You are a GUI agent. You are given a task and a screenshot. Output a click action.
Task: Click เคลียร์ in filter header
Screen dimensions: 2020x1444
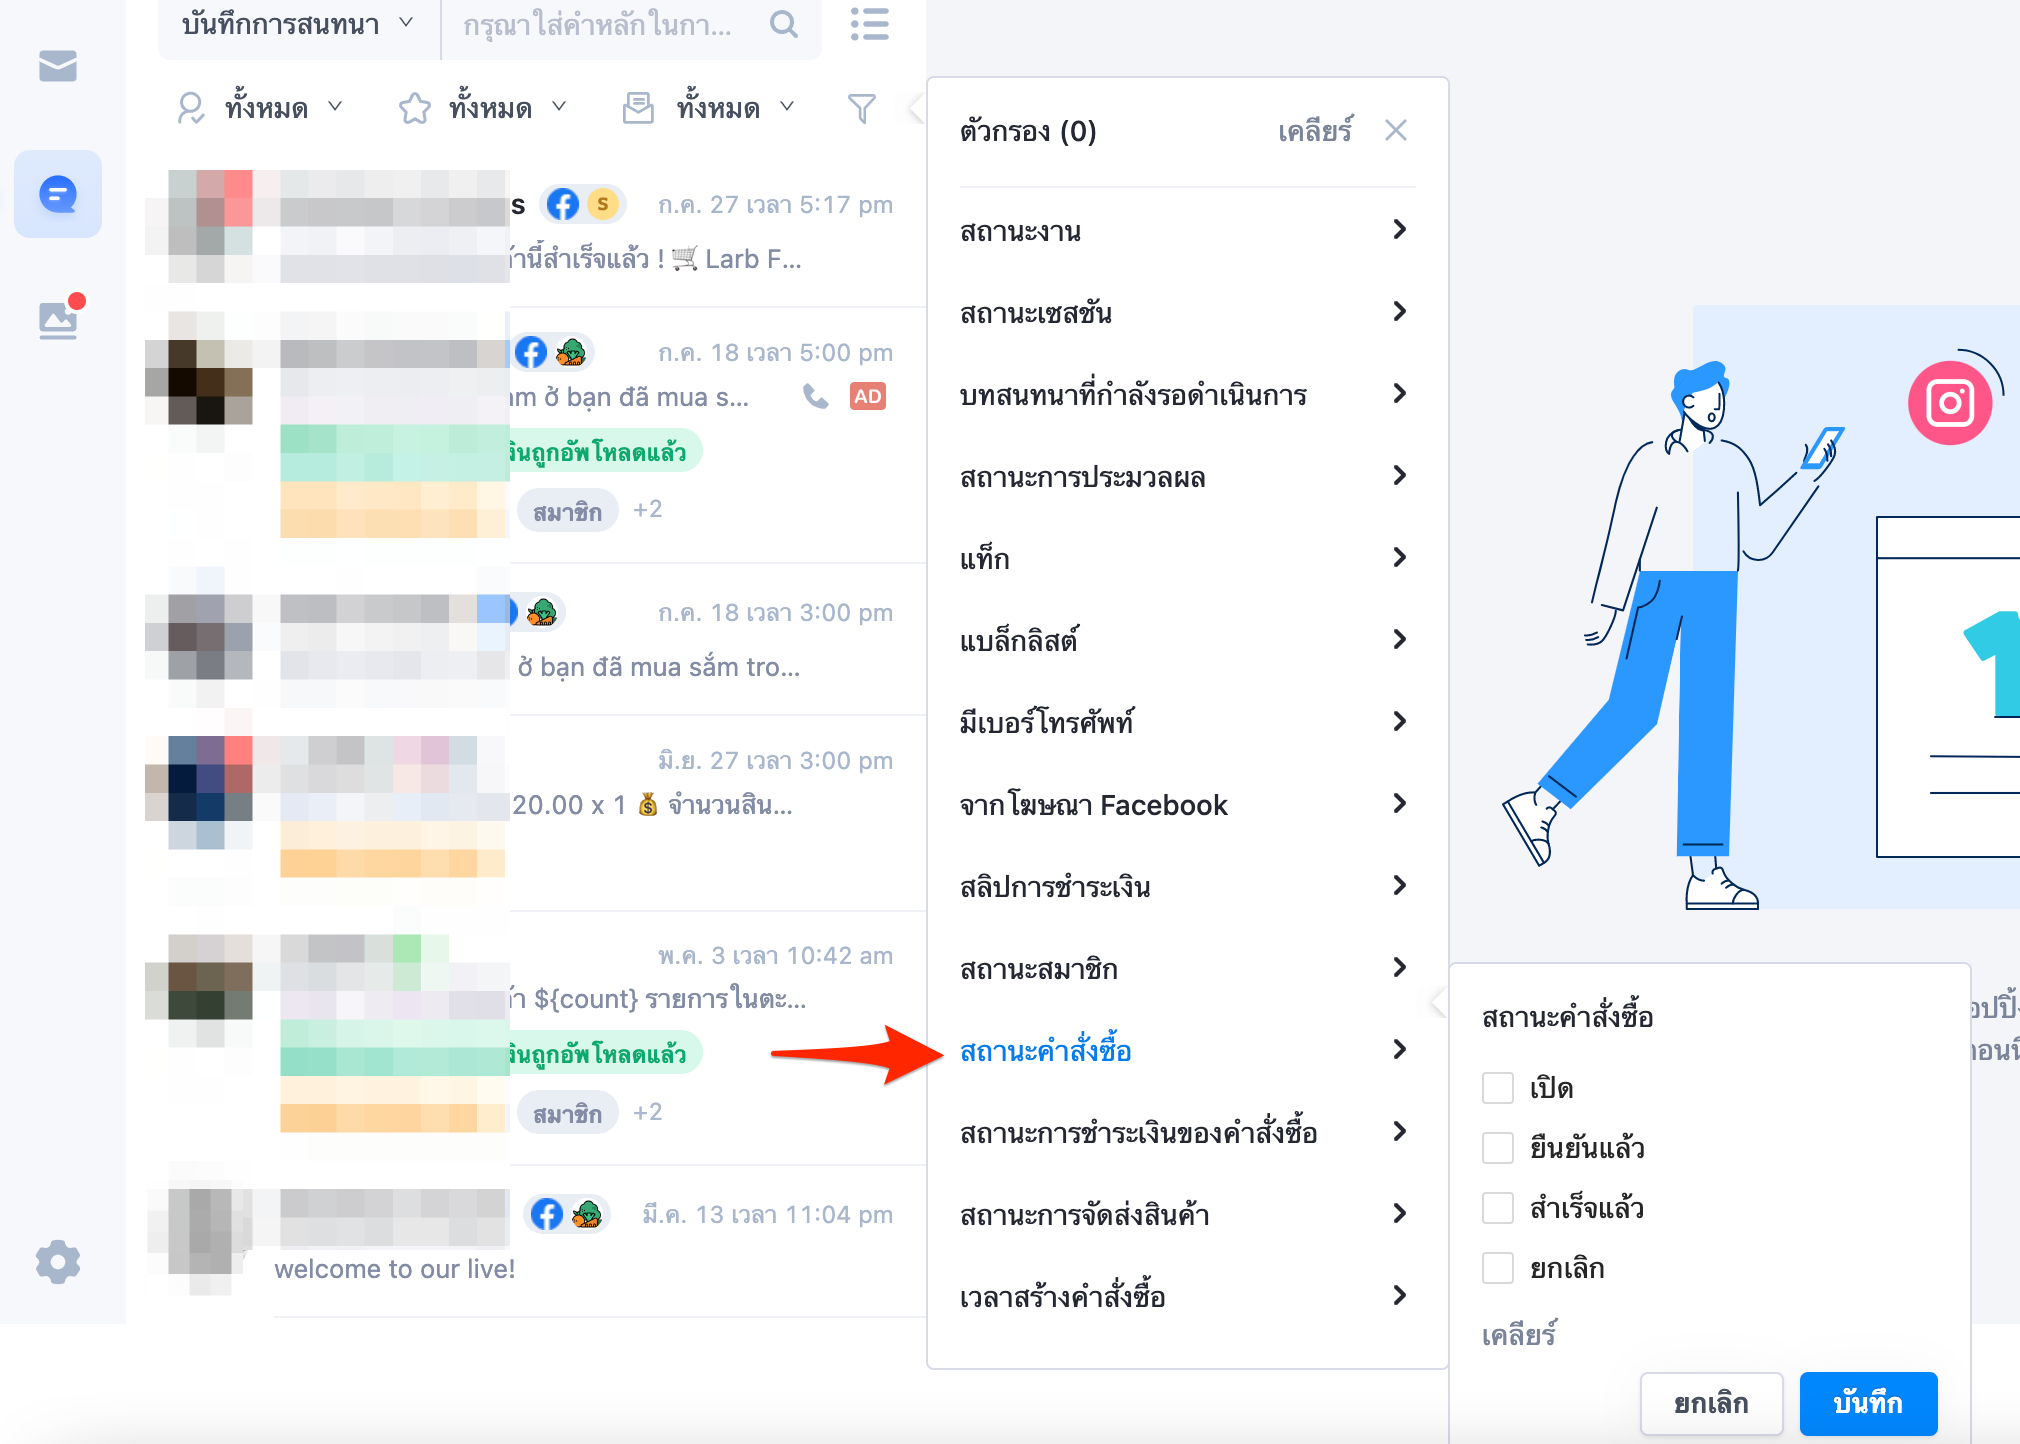pos(1316,130)
